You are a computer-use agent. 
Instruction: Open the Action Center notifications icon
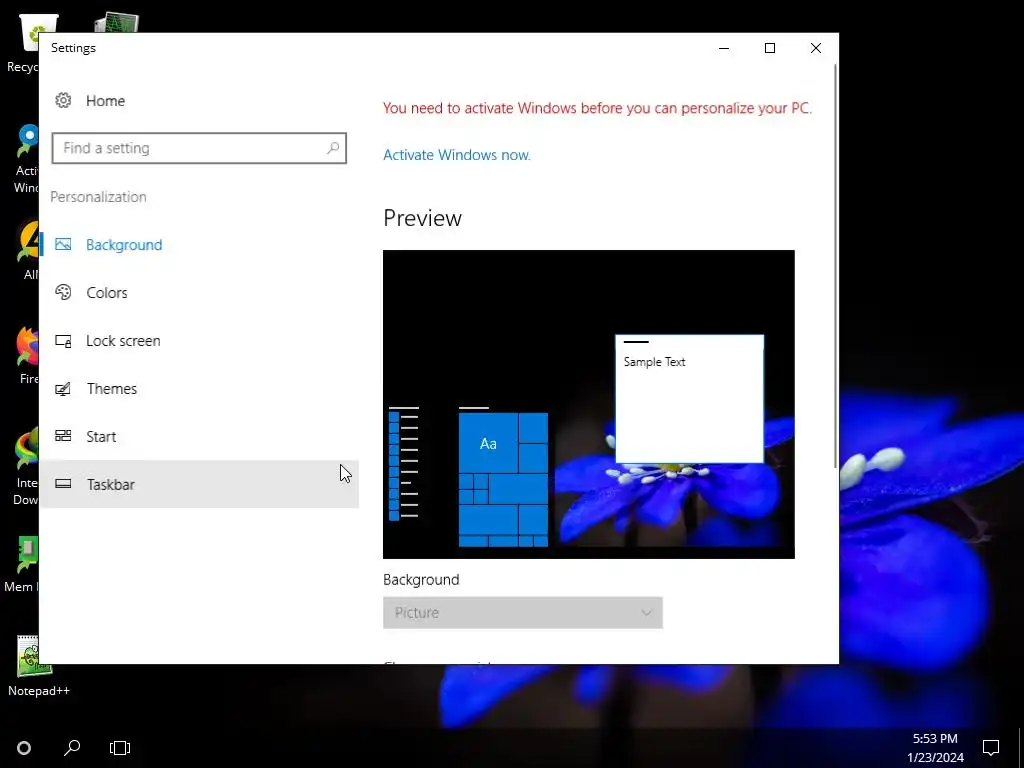pos(991,748)
